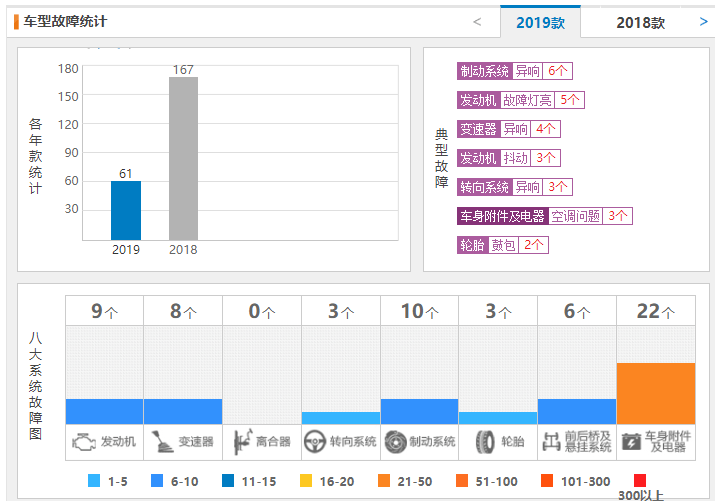Click the 10个 count header

[420, 311]
